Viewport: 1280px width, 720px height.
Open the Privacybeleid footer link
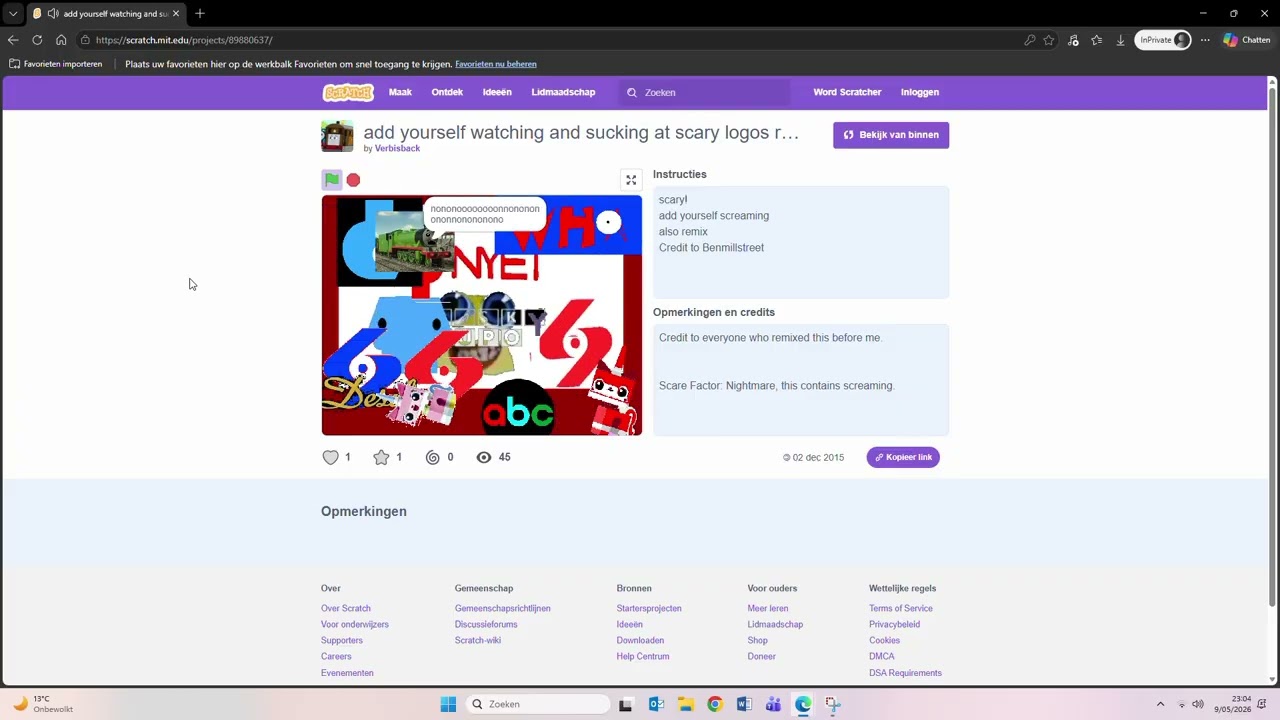tap(894, 624)
